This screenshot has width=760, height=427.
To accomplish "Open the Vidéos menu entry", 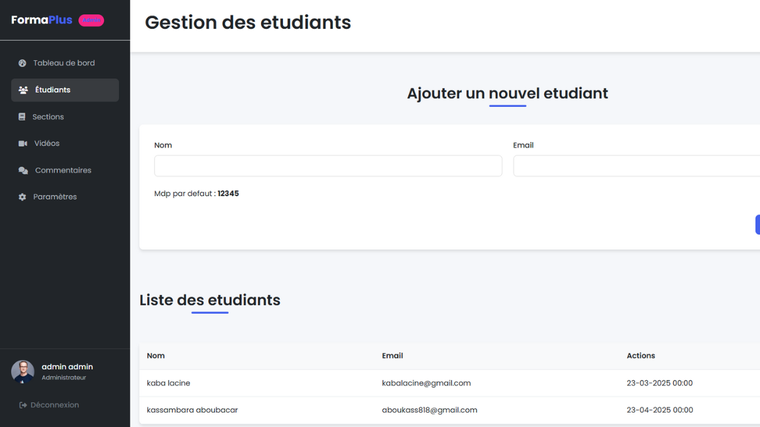I will click(47, 144).
